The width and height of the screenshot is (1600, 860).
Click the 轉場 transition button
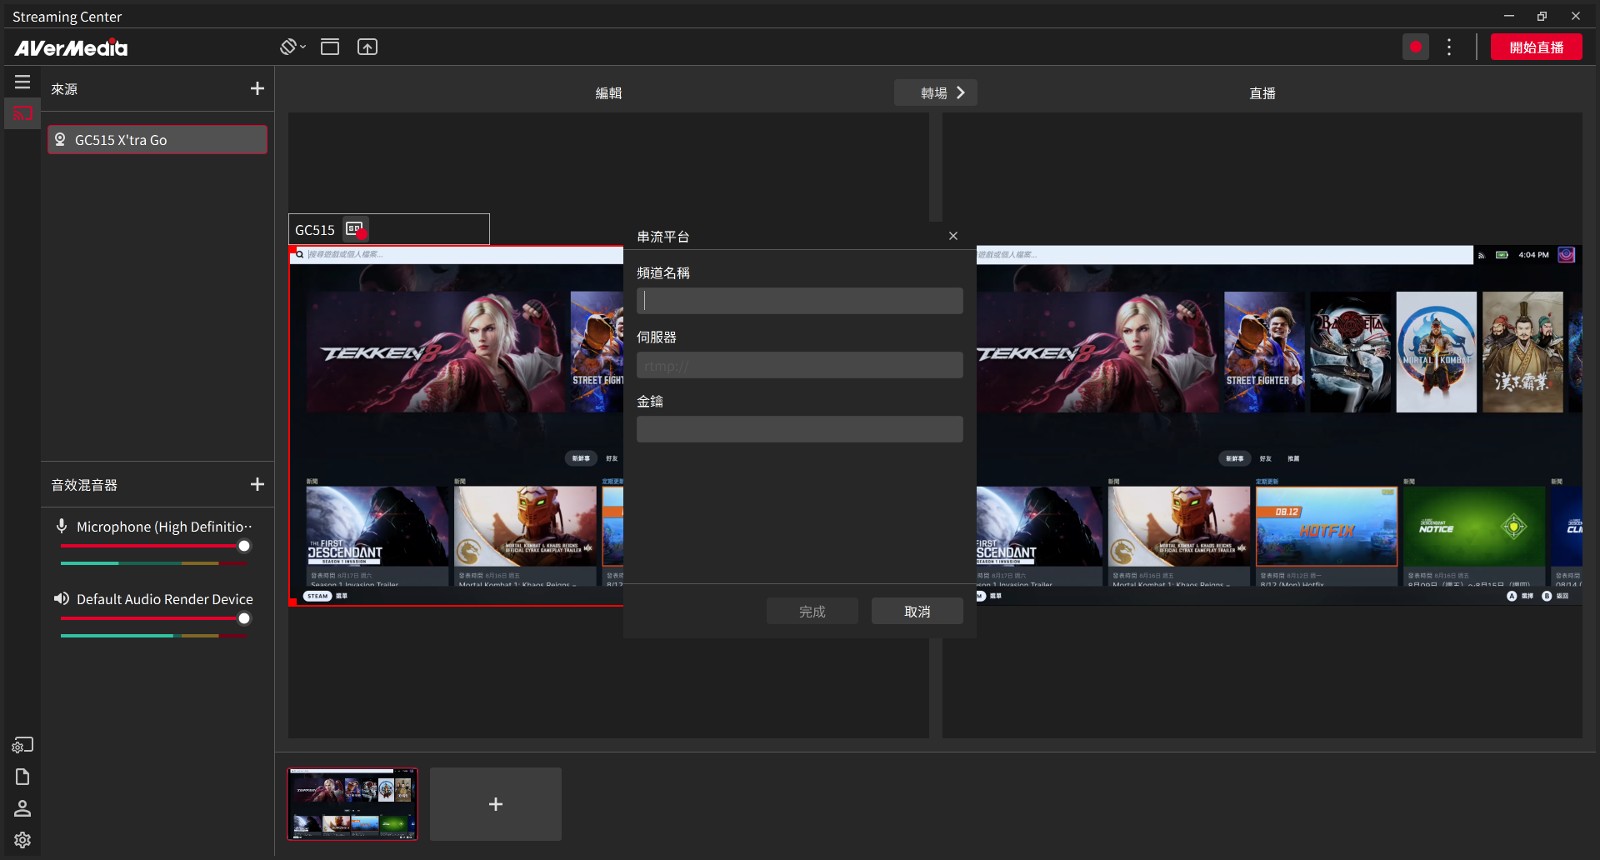[x=936, y=93]
